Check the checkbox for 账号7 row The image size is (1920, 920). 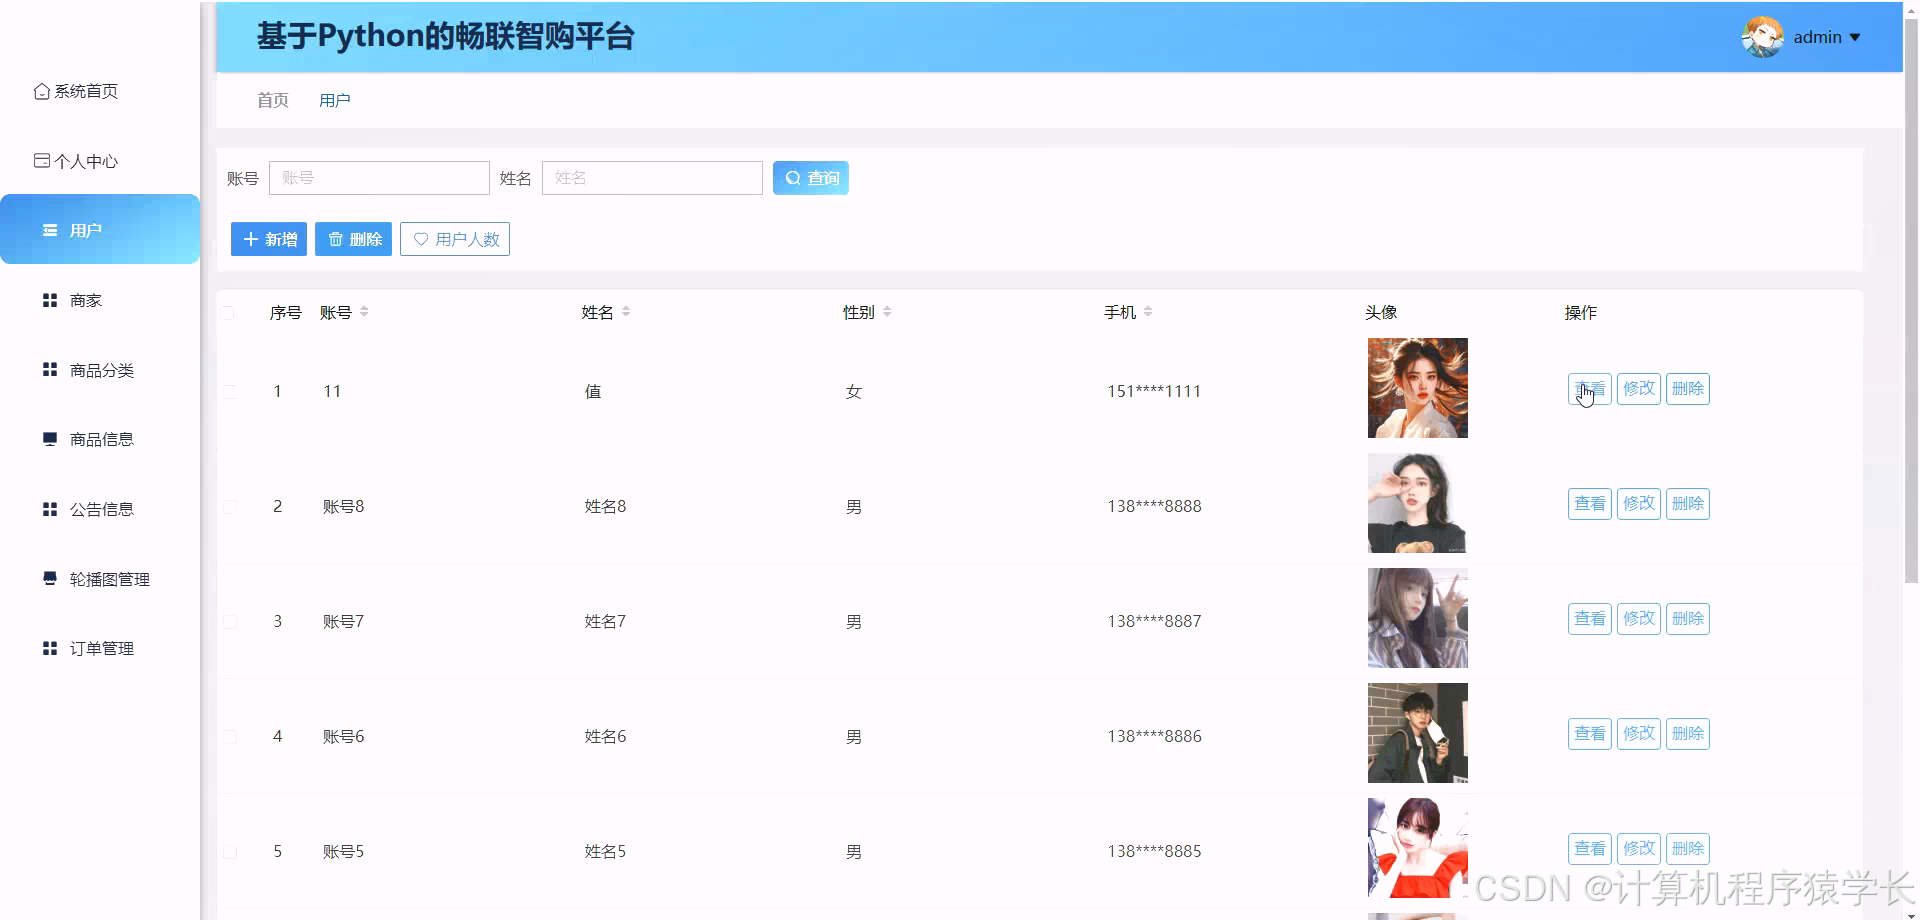pyautogui.click(x=230, y=622)
